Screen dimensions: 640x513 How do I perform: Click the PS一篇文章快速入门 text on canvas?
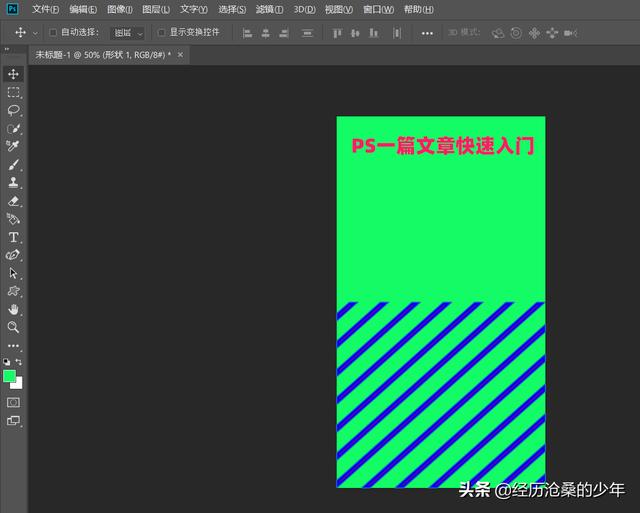coord(443,146)
